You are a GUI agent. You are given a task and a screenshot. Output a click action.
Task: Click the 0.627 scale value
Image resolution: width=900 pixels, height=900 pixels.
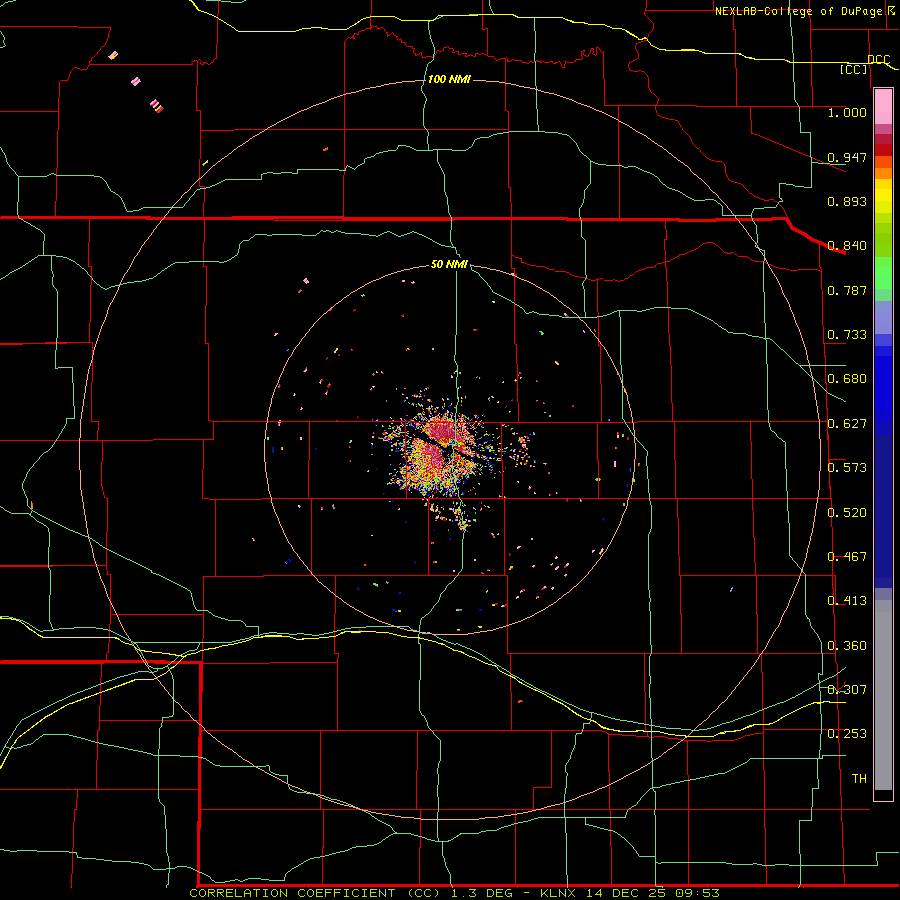(x=847, y=424)
